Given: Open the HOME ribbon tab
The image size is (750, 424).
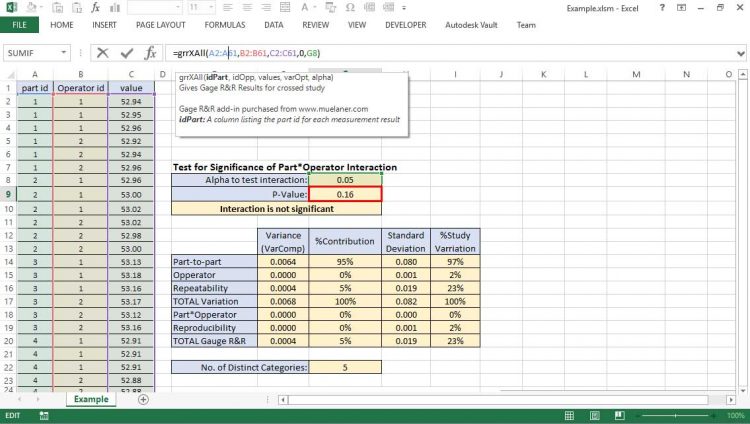Looking at the screenshot, I should tap(62, 25).
